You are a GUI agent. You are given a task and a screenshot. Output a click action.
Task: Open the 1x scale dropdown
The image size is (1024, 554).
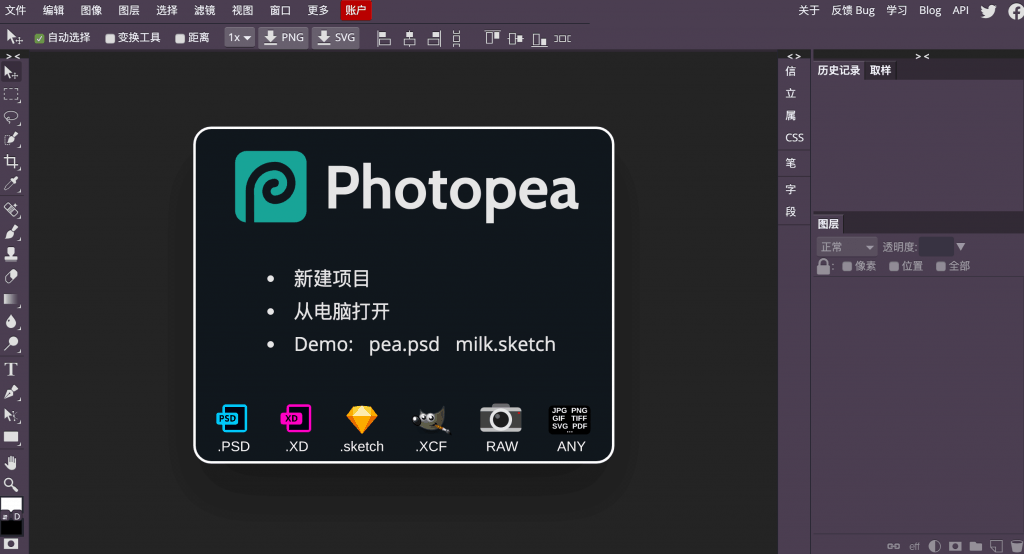239,38
